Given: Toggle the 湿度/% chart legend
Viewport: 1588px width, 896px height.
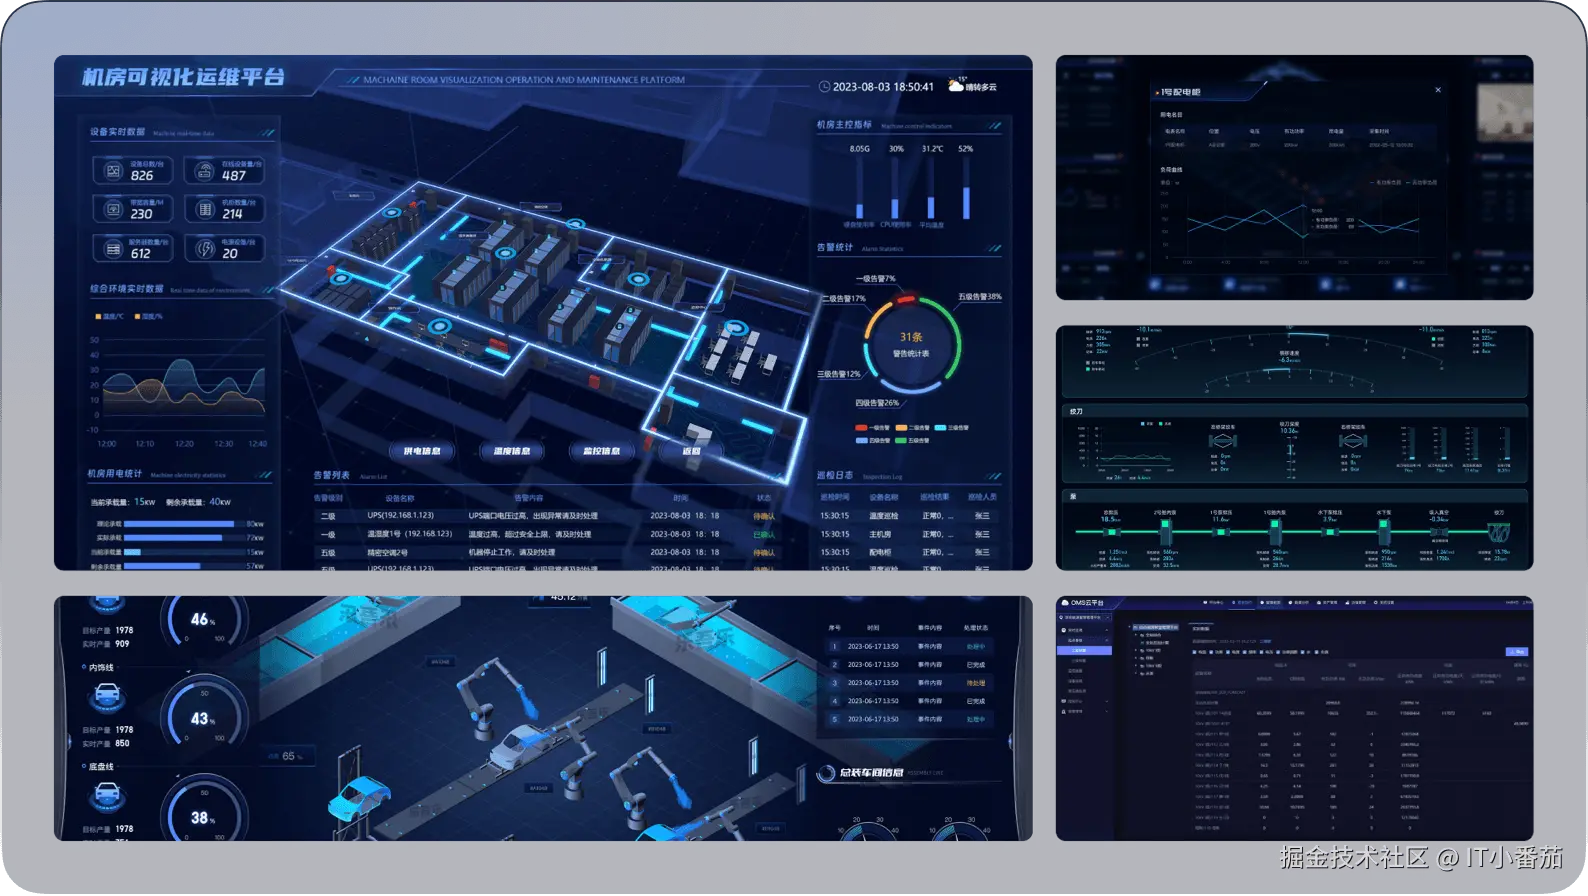Looking at the screenshot, I should click(148, 316).
